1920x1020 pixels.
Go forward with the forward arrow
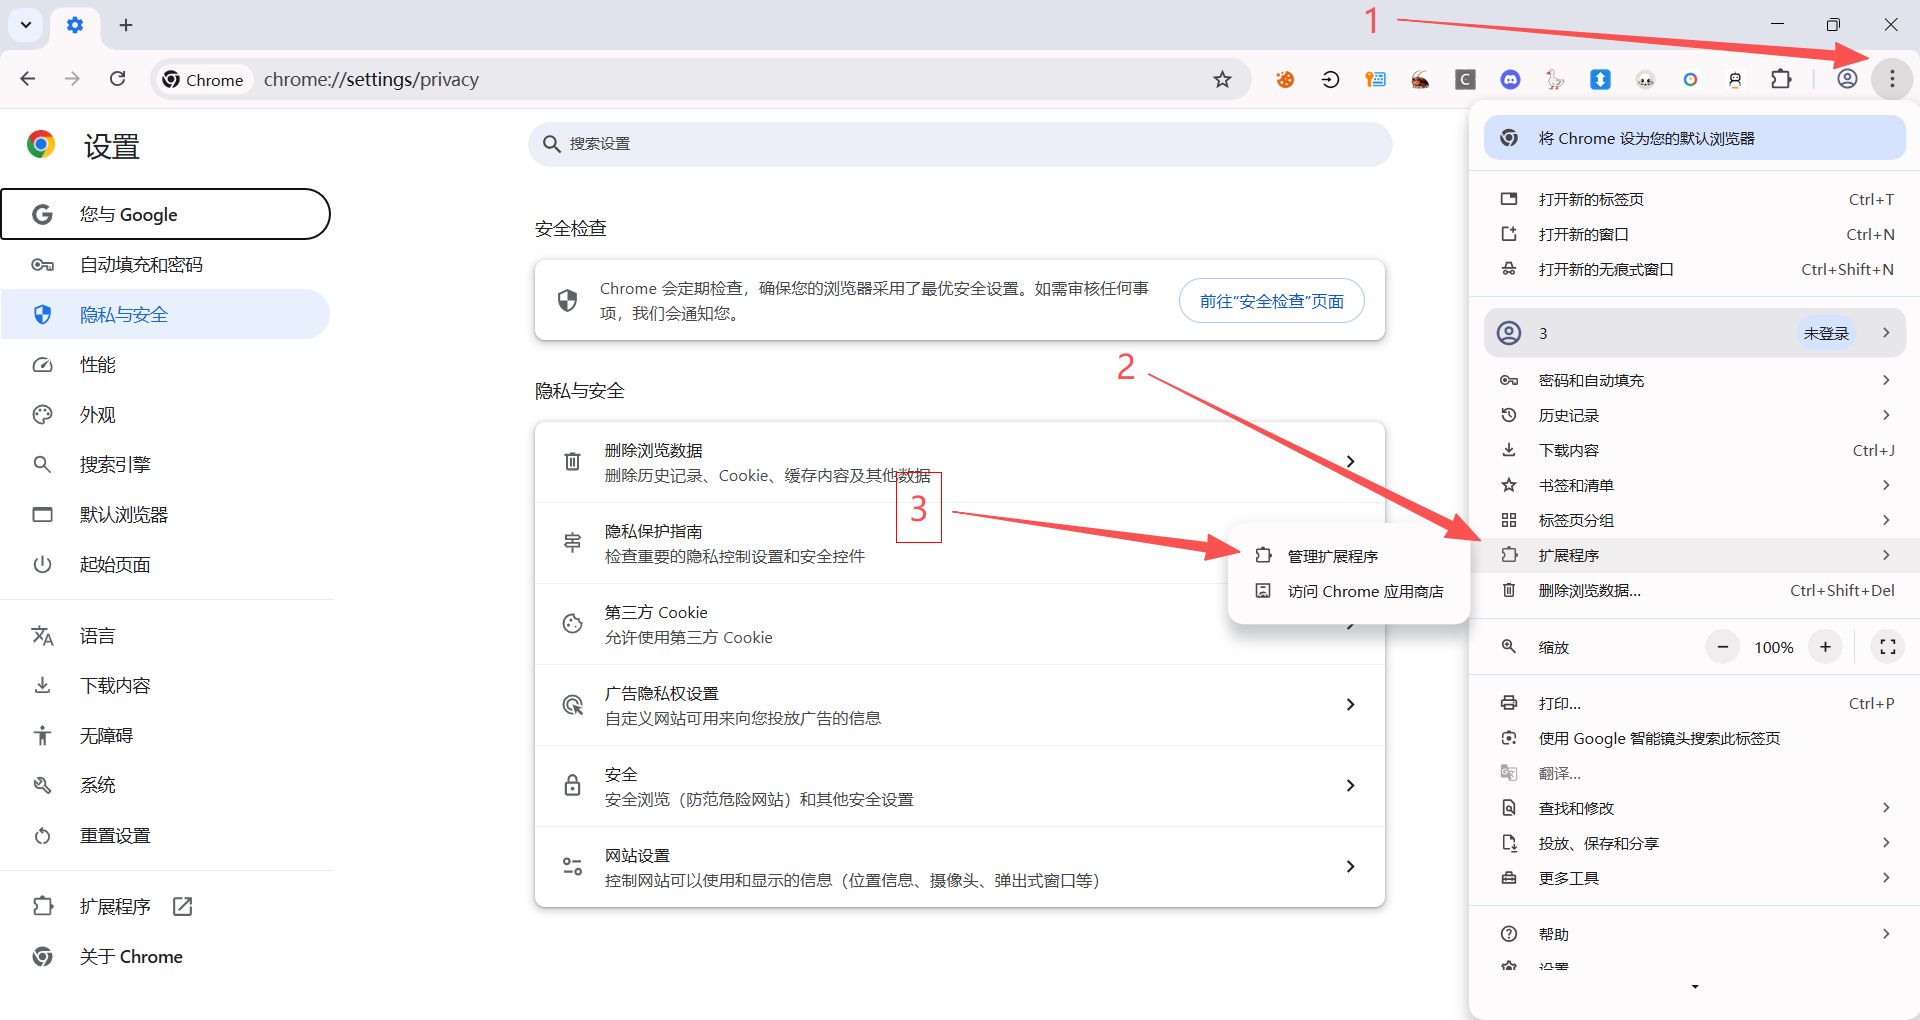[x=72, y=79]
